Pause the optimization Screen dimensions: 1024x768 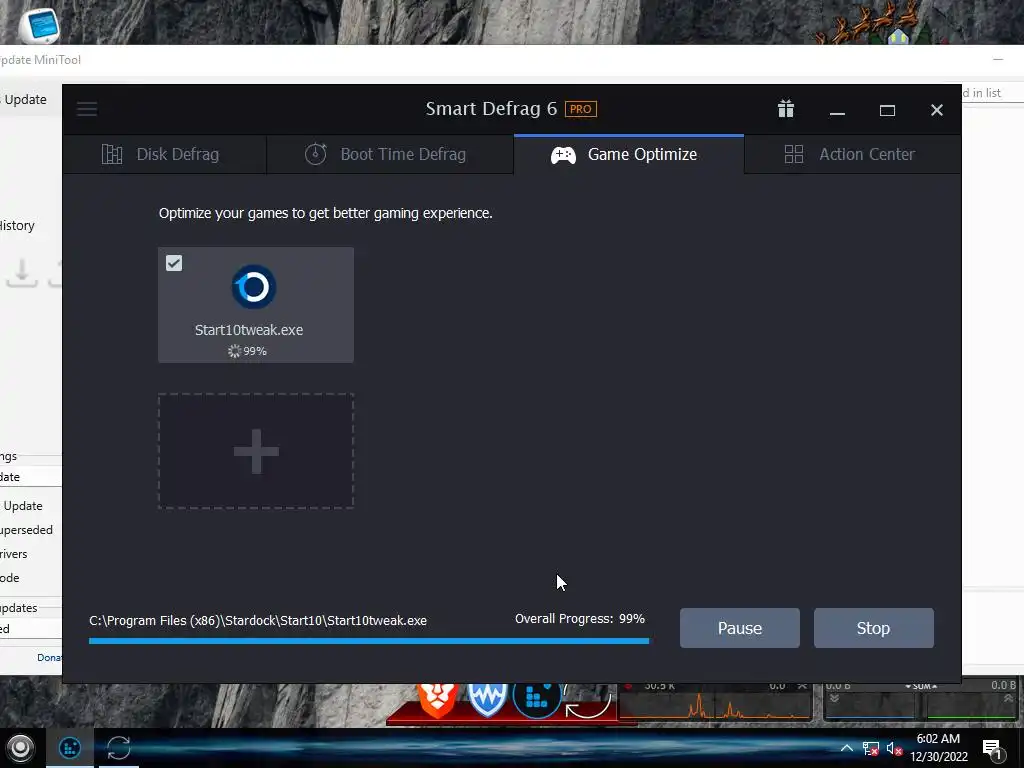click(739, 628)
